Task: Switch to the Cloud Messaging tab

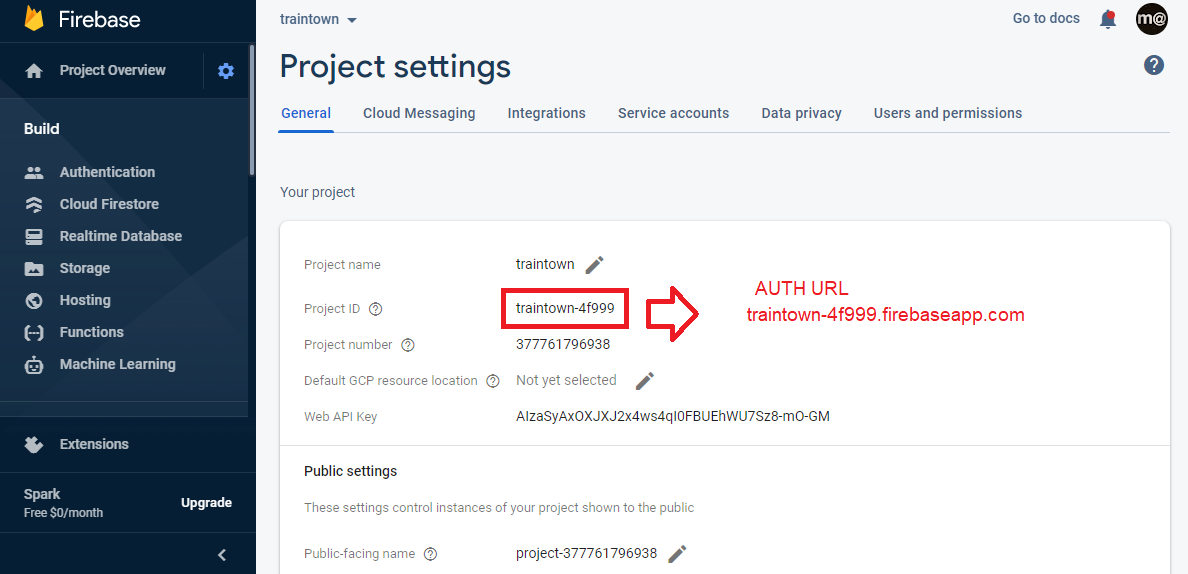Action: click(x=419, y=113)
